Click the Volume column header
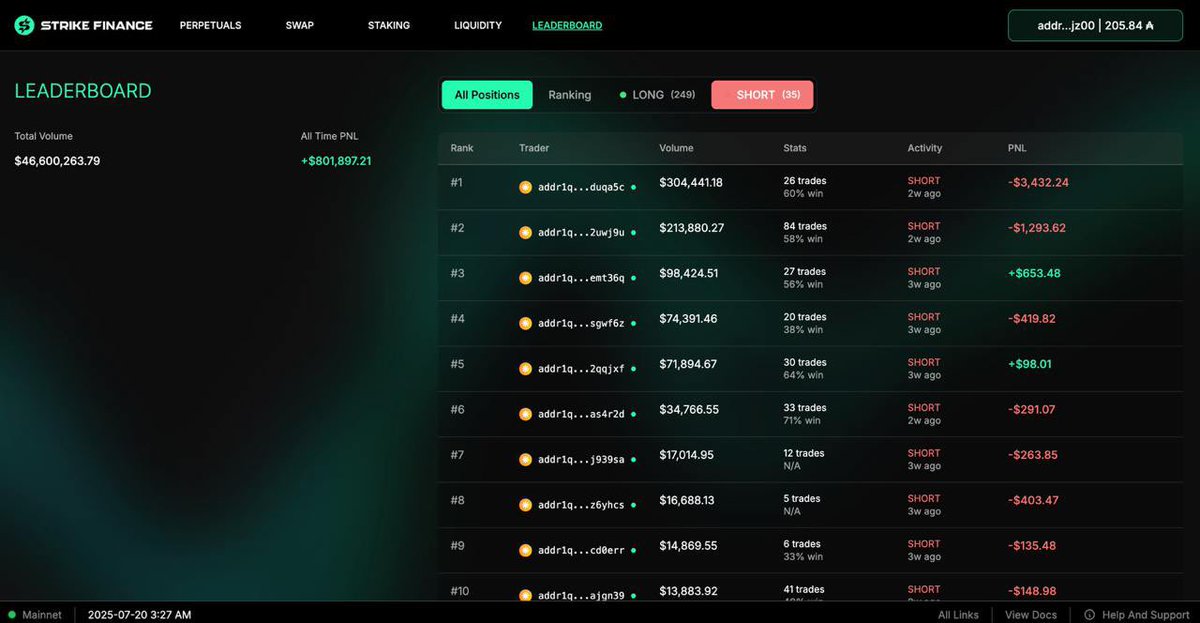This screenshot has height=623, width=1200. pyautogui.click(x=676, y=148)
